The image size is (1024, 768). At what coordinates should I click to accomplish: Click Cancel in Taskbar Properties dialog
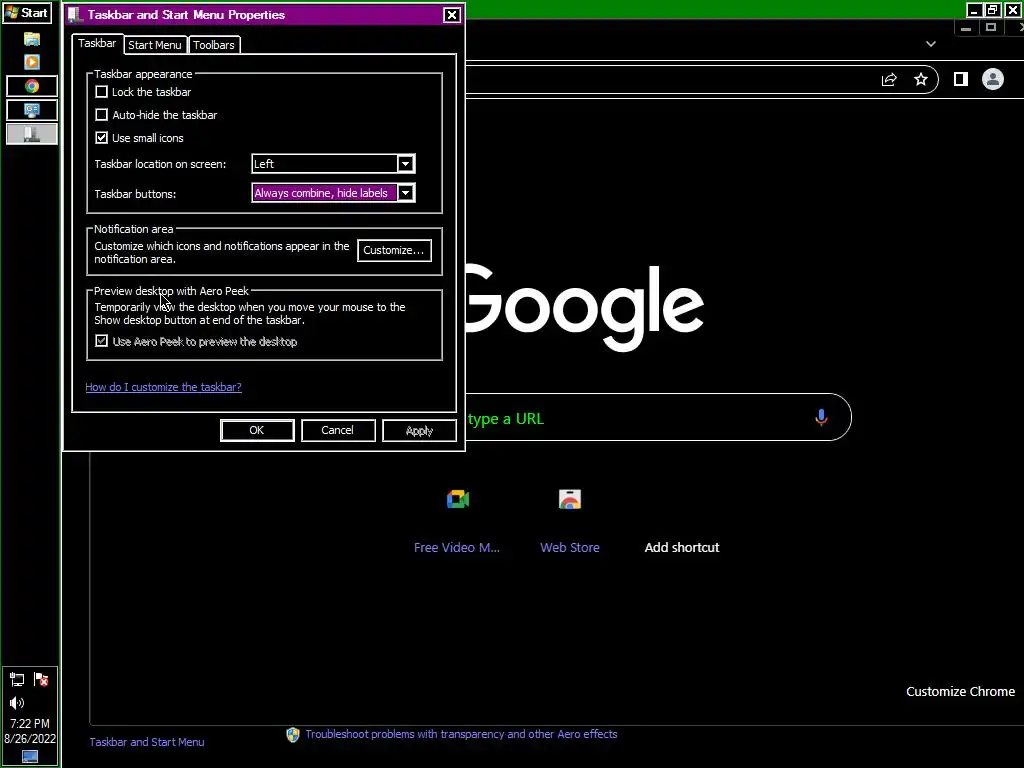tap(338, 430)
